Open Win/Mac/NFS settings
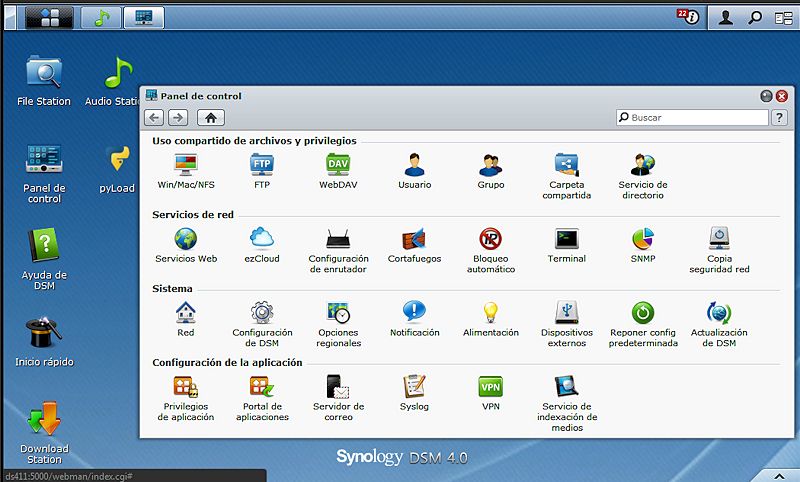The width and height of the screenshot is (800, 482). pyautogui.click(x=186, y=171)
